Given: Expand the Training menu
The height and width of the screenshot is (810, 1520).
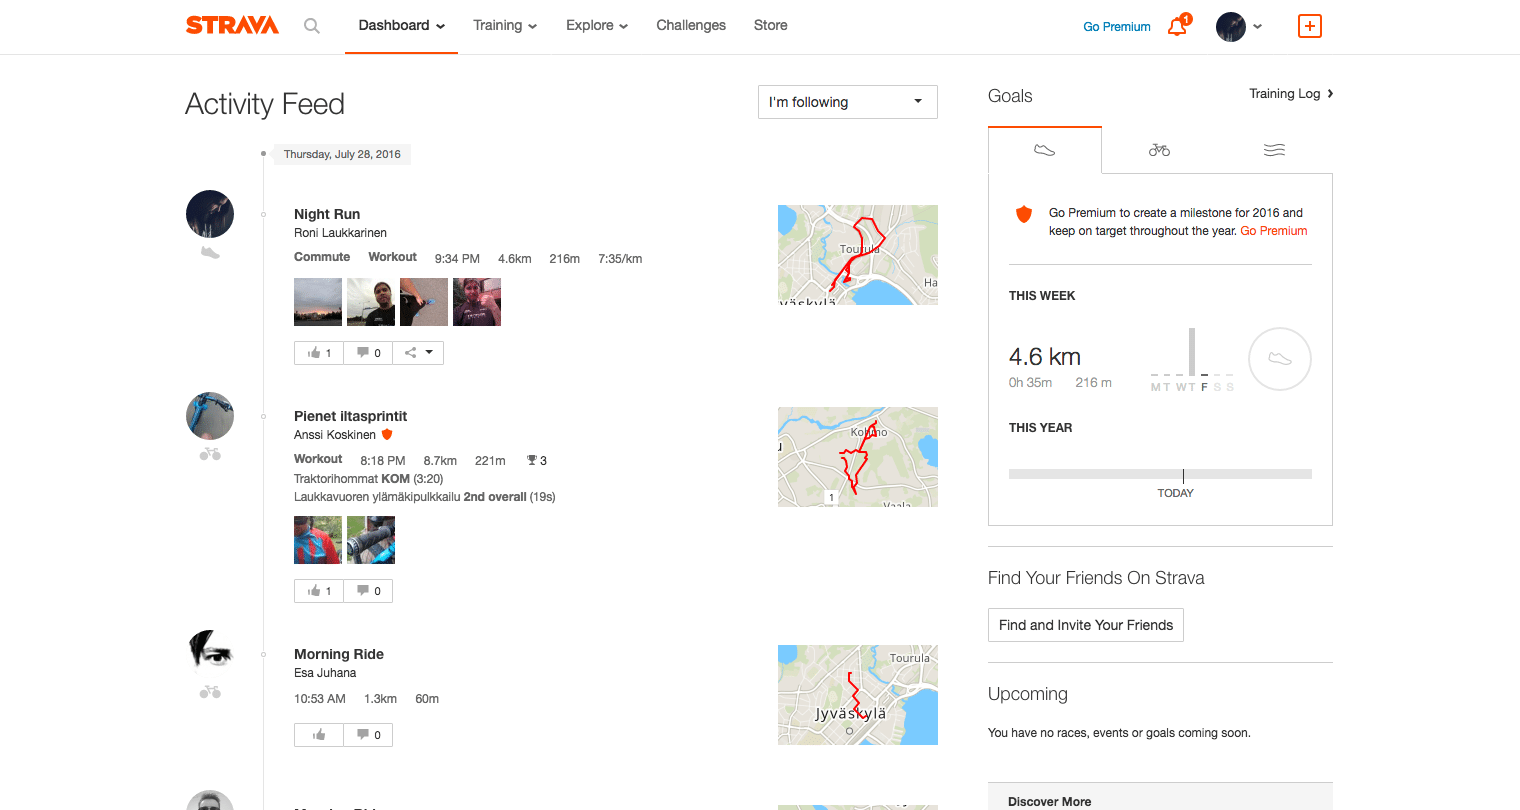Looking at the screenshot, I should pos(505,26).
